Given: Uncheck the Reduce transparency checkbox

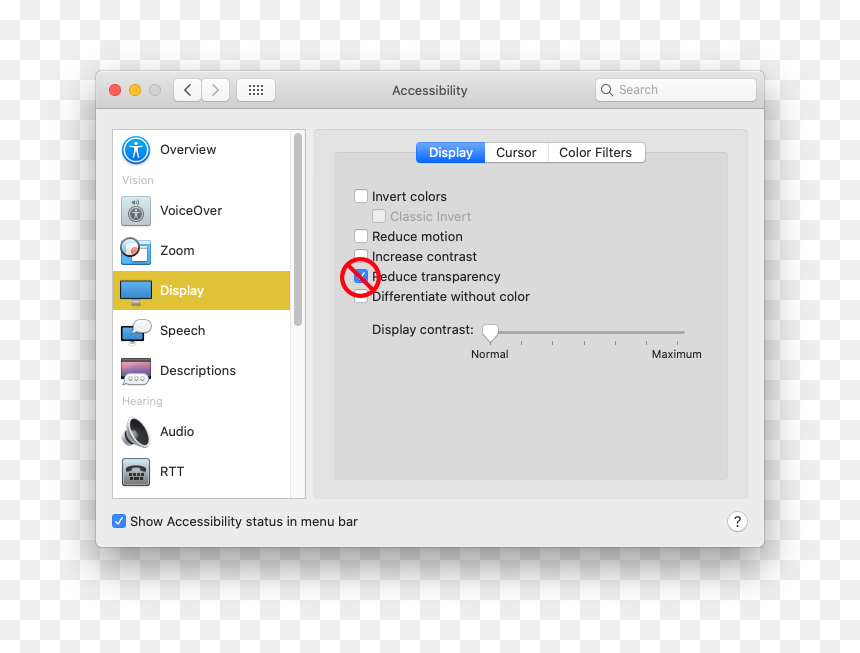Looking at the screenshot, I should [x=361, y=276].
